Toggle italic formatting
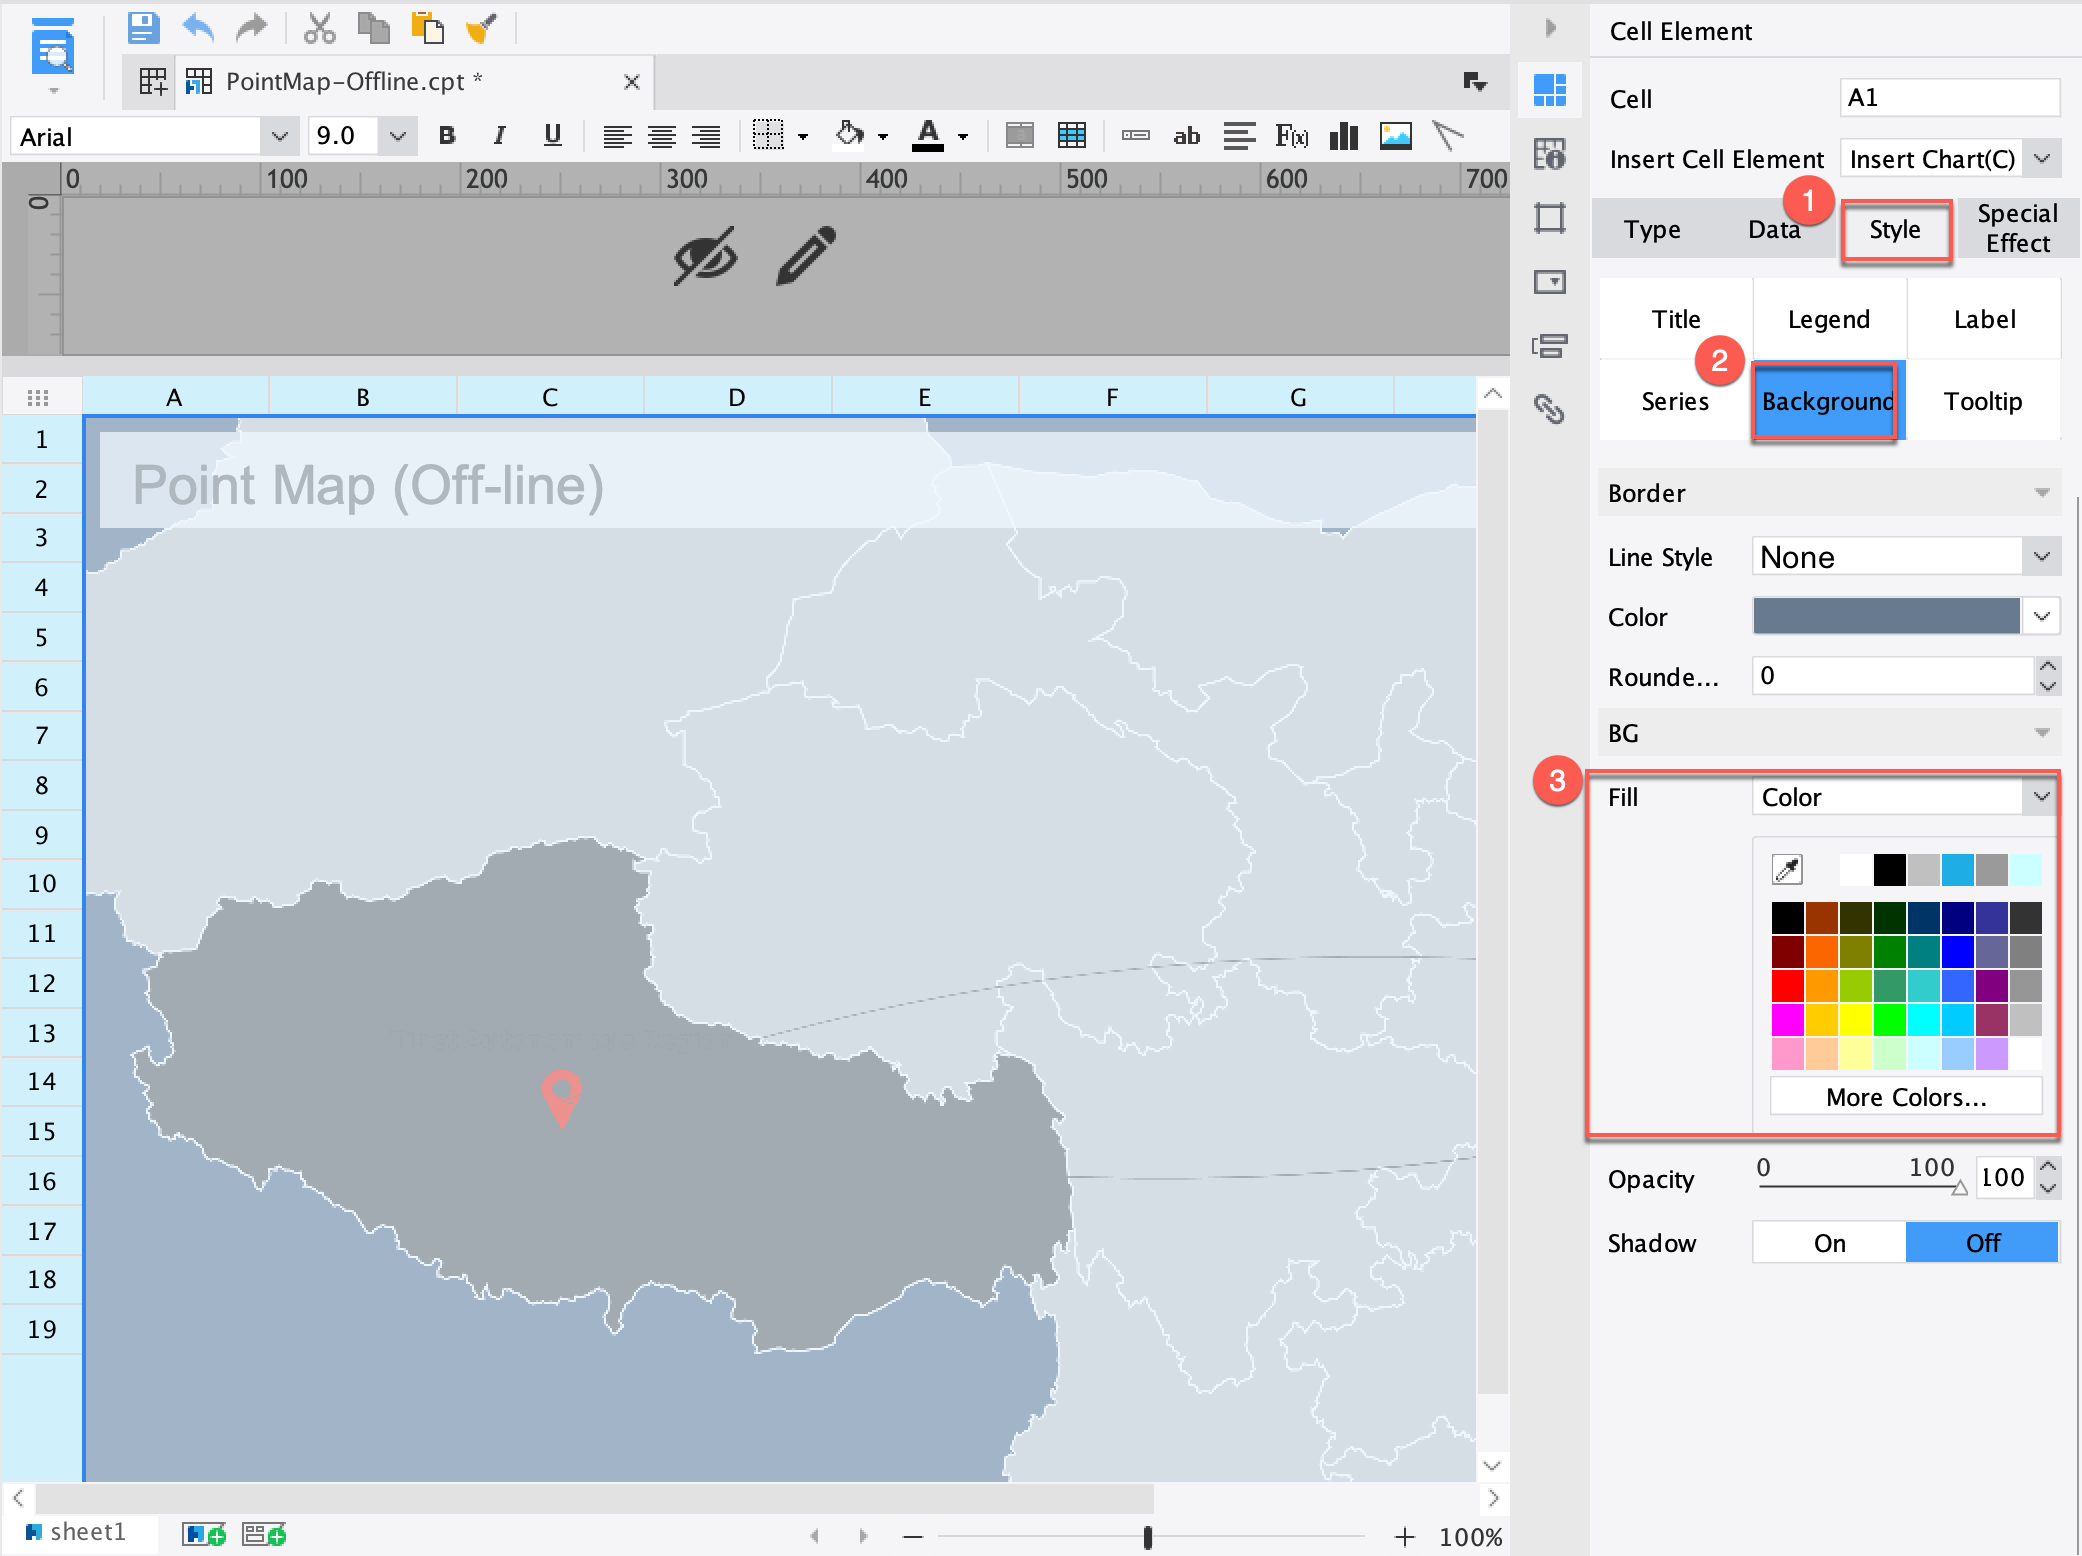 pyautogui.click(x=499, y=135)
